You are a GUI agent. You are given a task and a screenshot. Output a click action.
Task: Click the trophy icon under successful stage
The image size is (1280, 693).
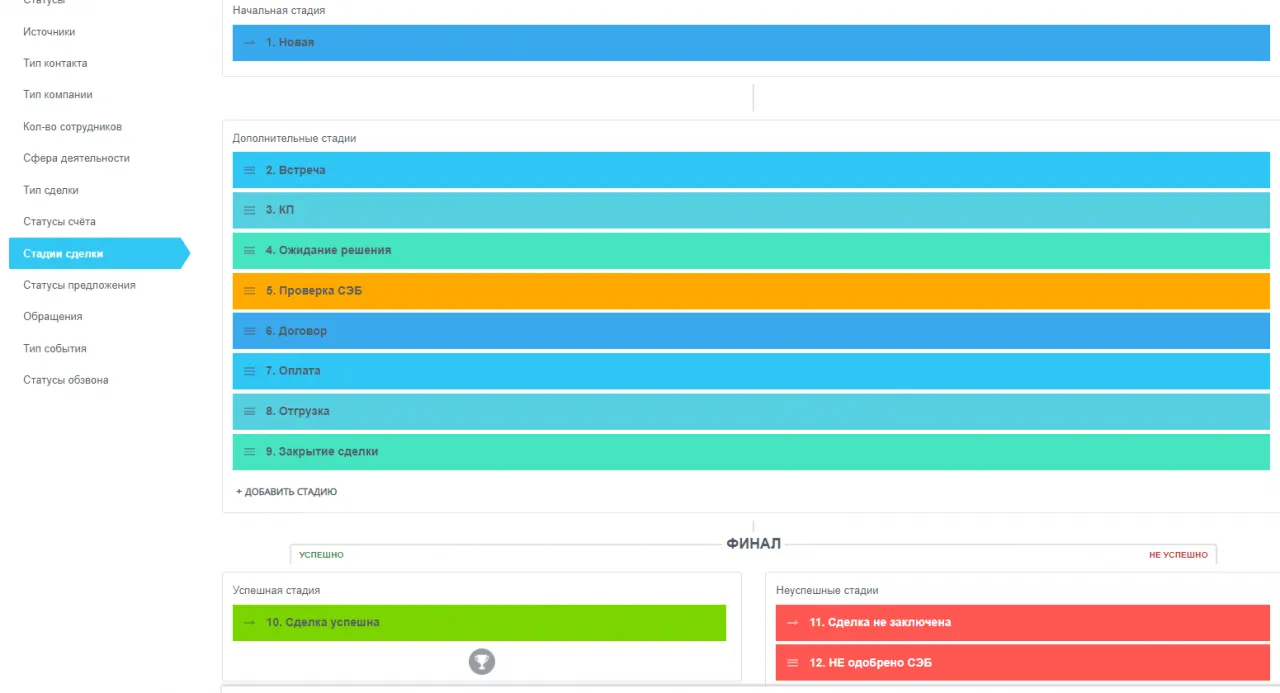coord(482,661)
